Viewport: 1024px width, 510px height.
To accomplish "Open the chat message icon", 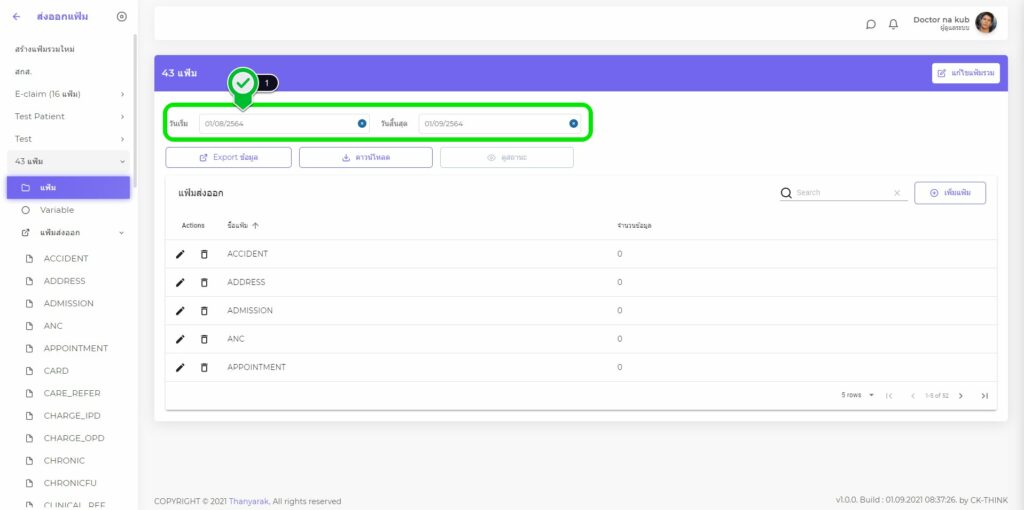I will (871, 24).
